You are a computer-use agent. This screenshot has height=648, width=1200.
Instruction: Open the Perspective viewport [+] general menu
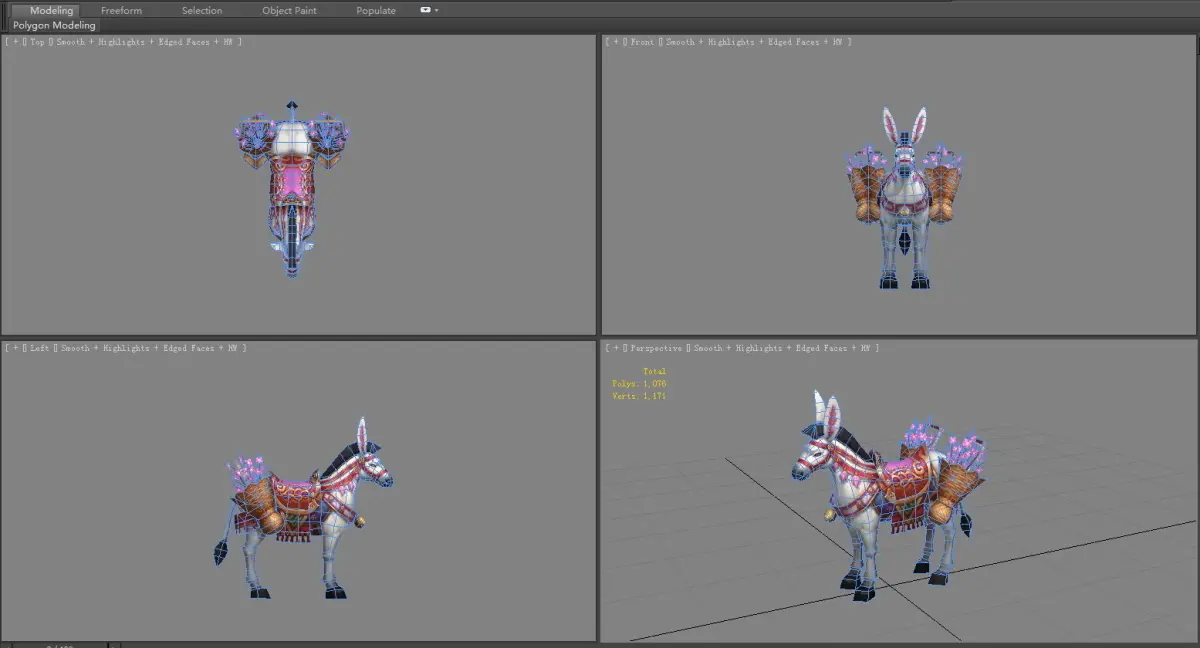pos(615,348)
